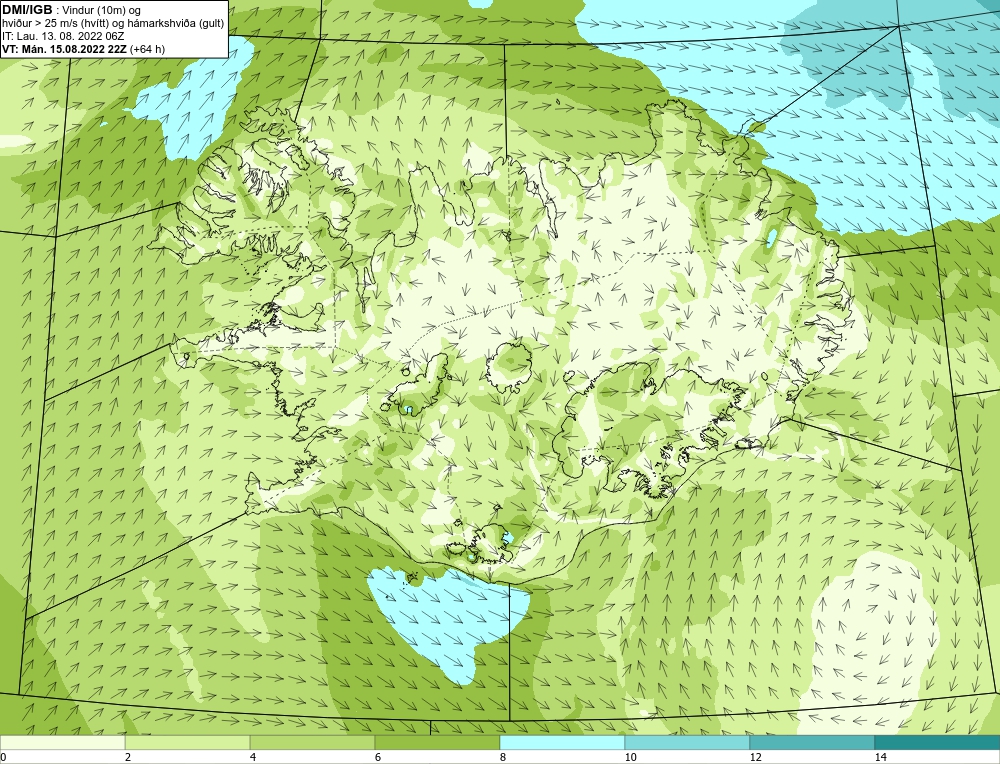Viewport: 1000px width, 764px height.
Task: Click the 12–14 m/s teal legend swatch
Action: point(812,742)
